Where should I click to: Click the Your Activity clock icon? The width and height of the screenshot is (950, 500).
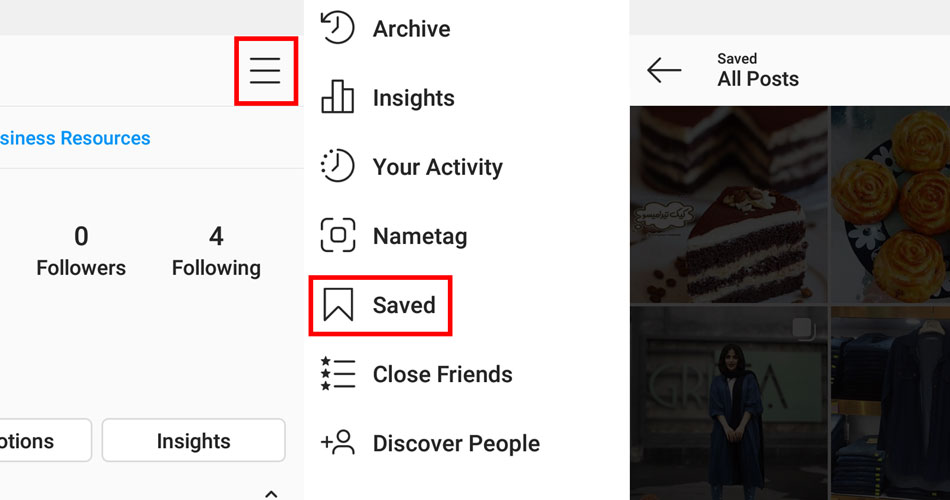[337, 165]
